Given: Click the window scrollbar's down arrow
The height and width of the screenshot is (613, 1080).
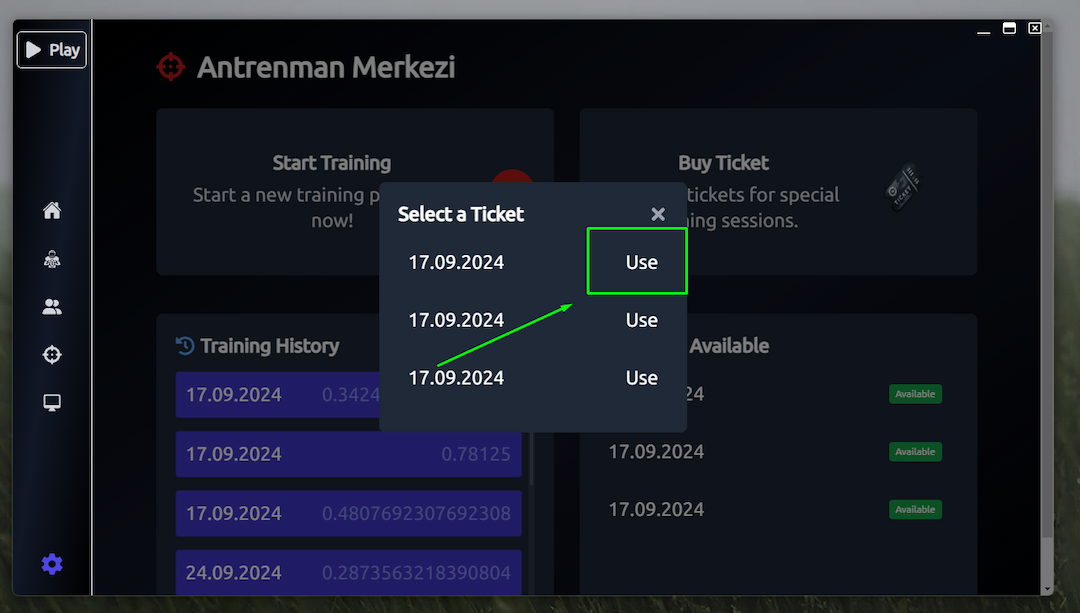Looking at the screenshot, I should tap(1046, 588).
